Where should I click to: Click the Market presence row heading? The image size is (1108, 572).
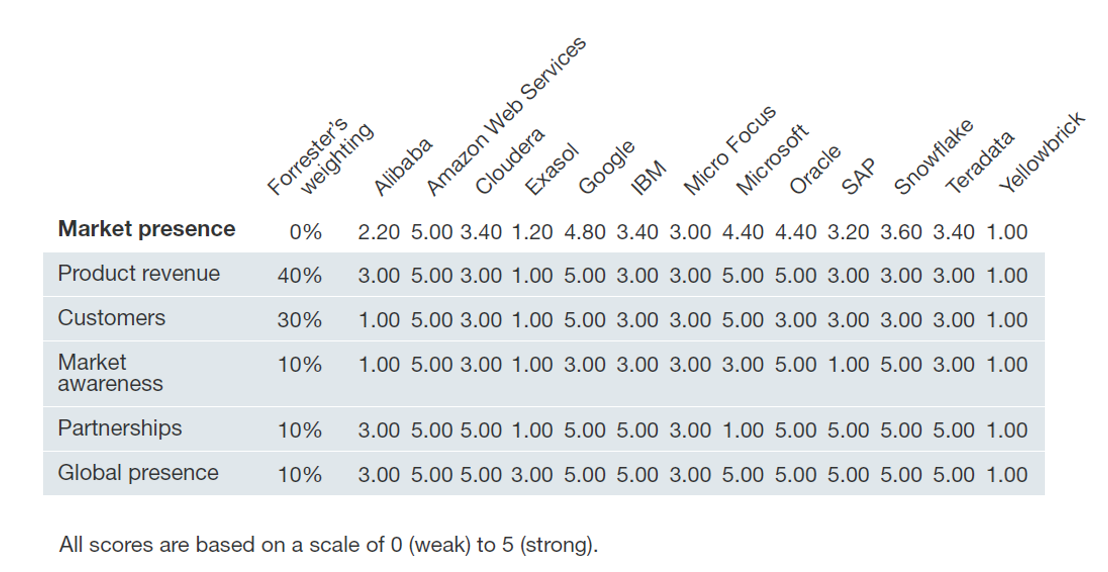(x=146, y=229)
